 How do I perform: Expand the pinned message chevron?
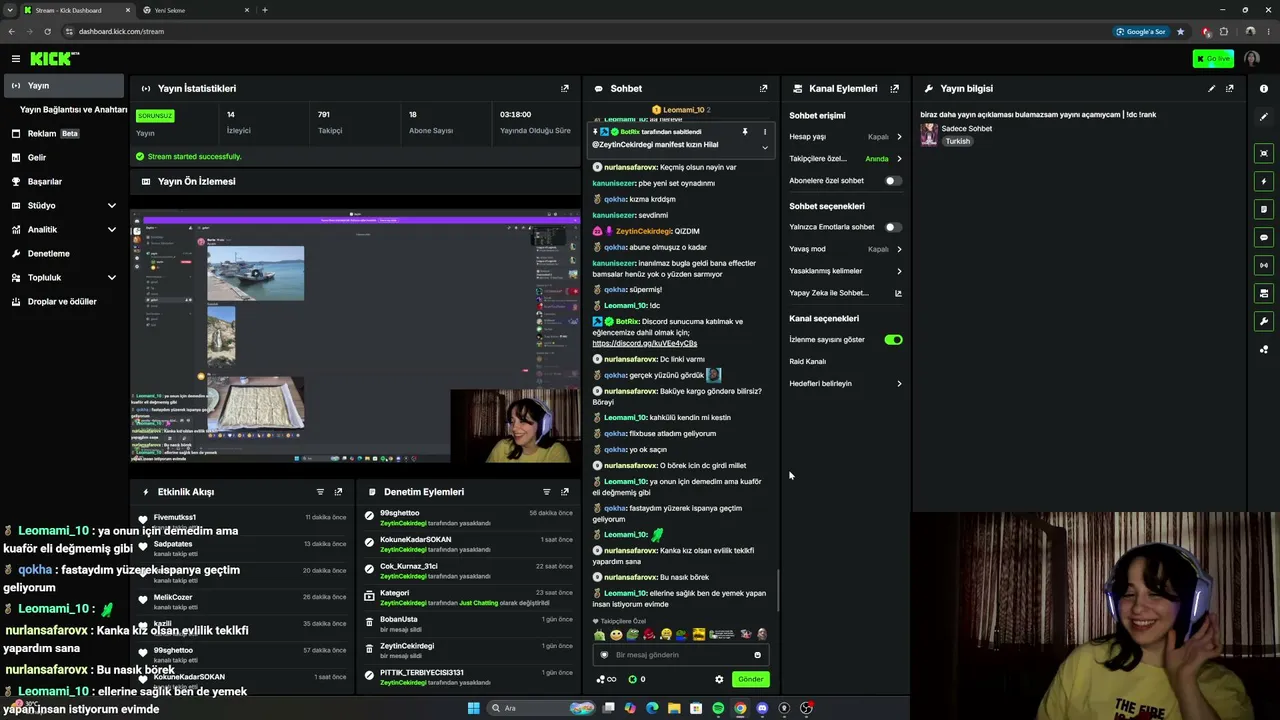[x=765, y=147]
